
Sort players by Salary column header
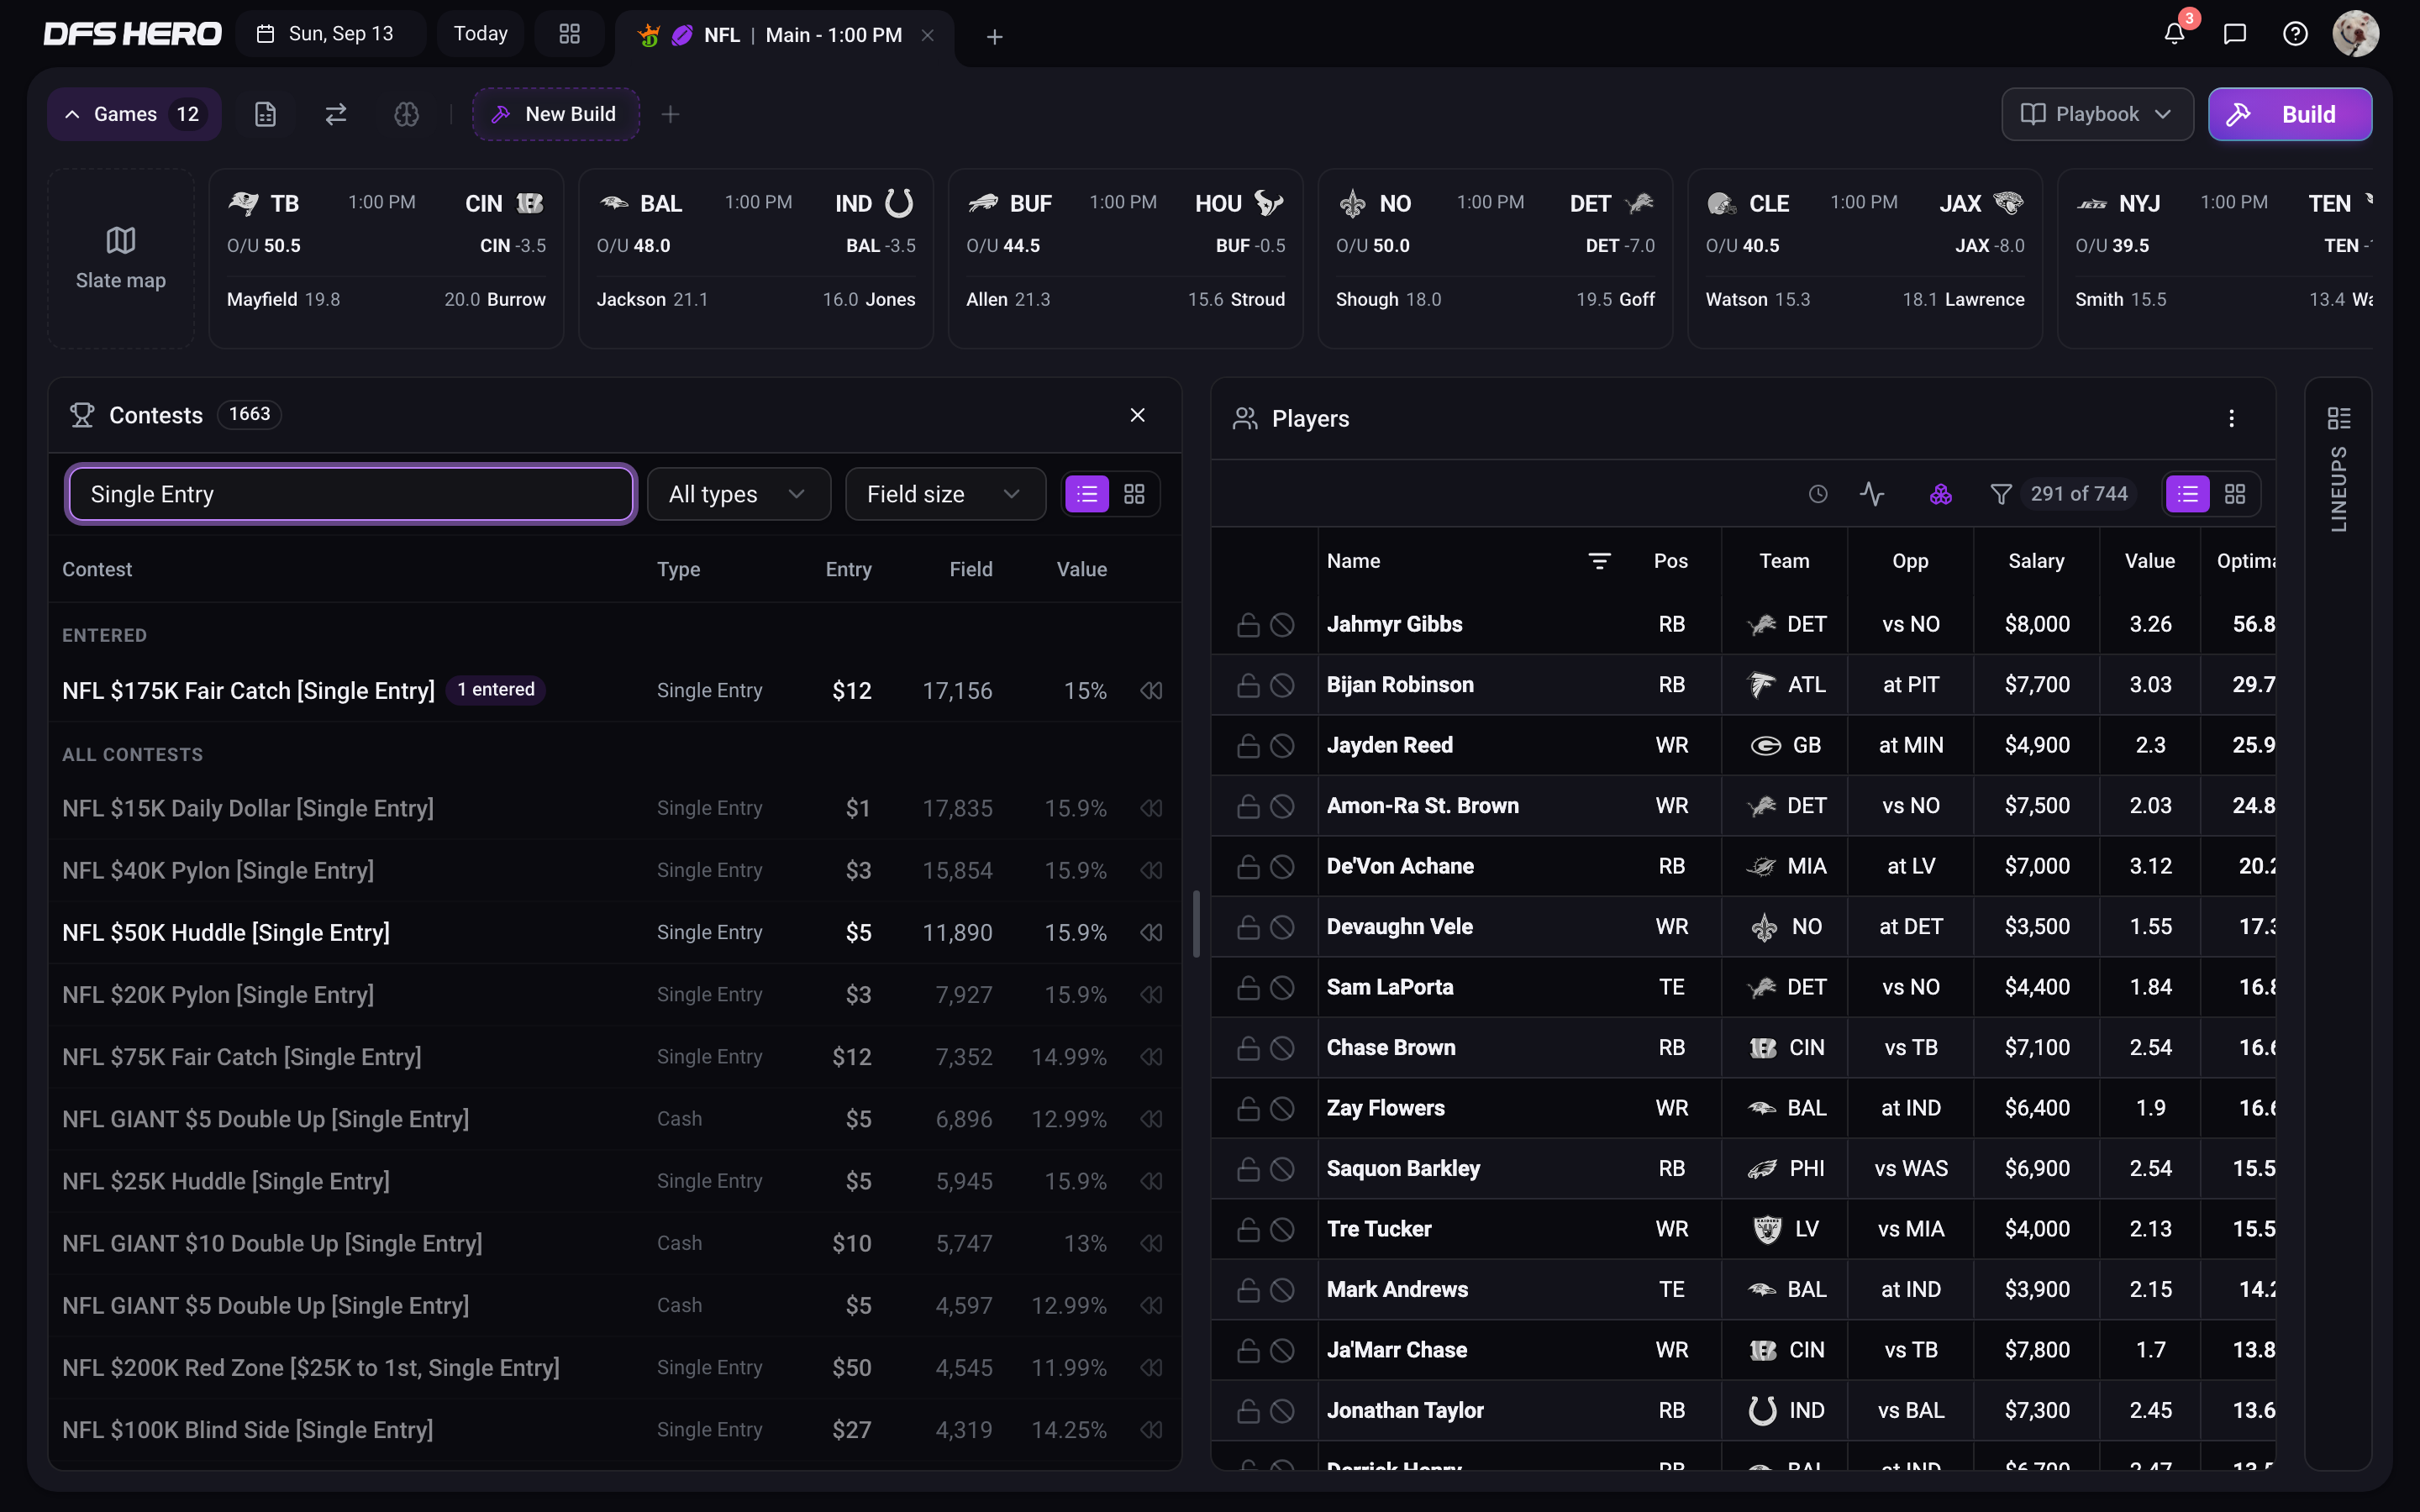2036,561
